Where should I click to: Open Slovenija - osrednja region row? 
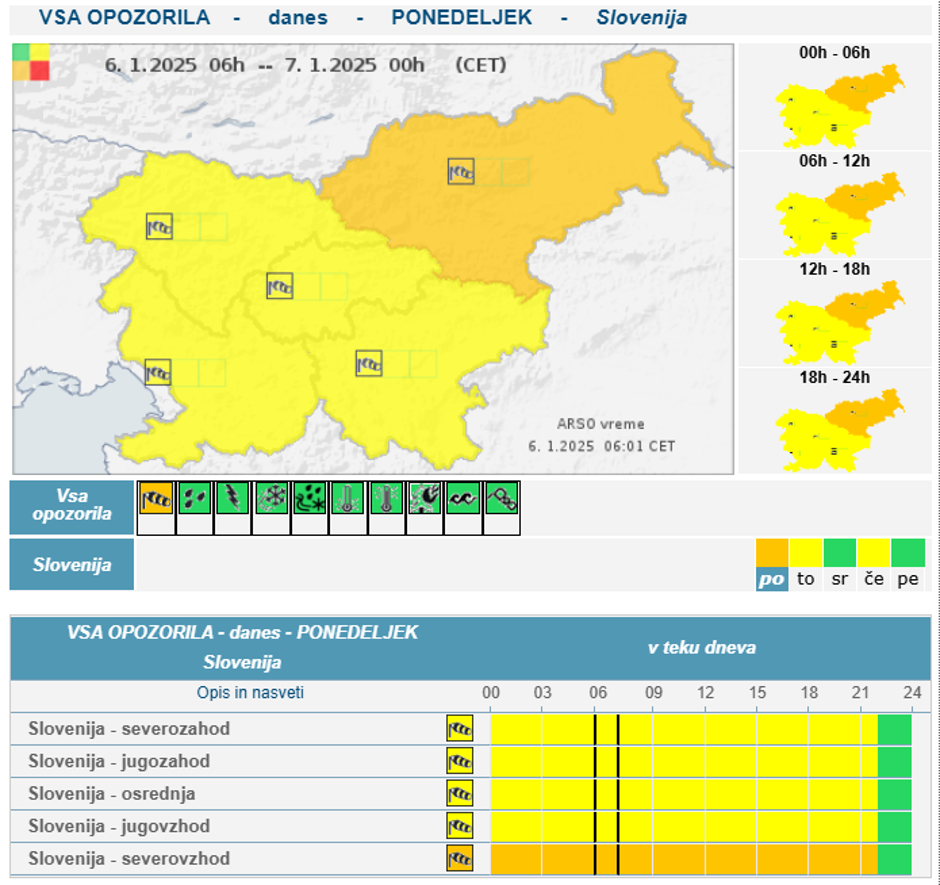click(112, 794)
